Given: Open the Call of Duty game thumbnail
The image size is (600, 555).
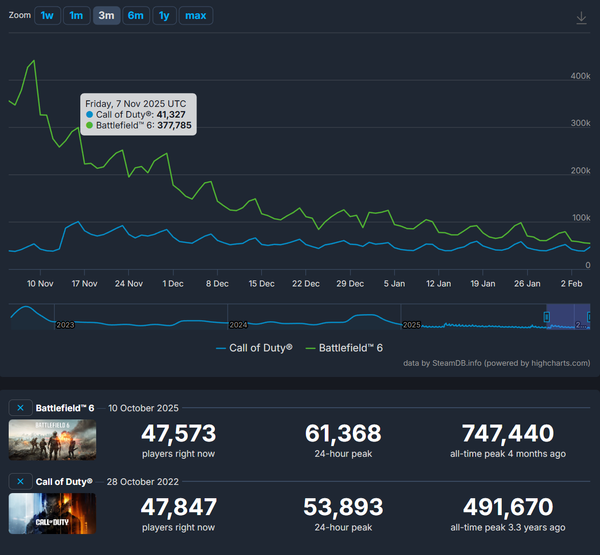Looking at the screenshot, I should 52,514.
